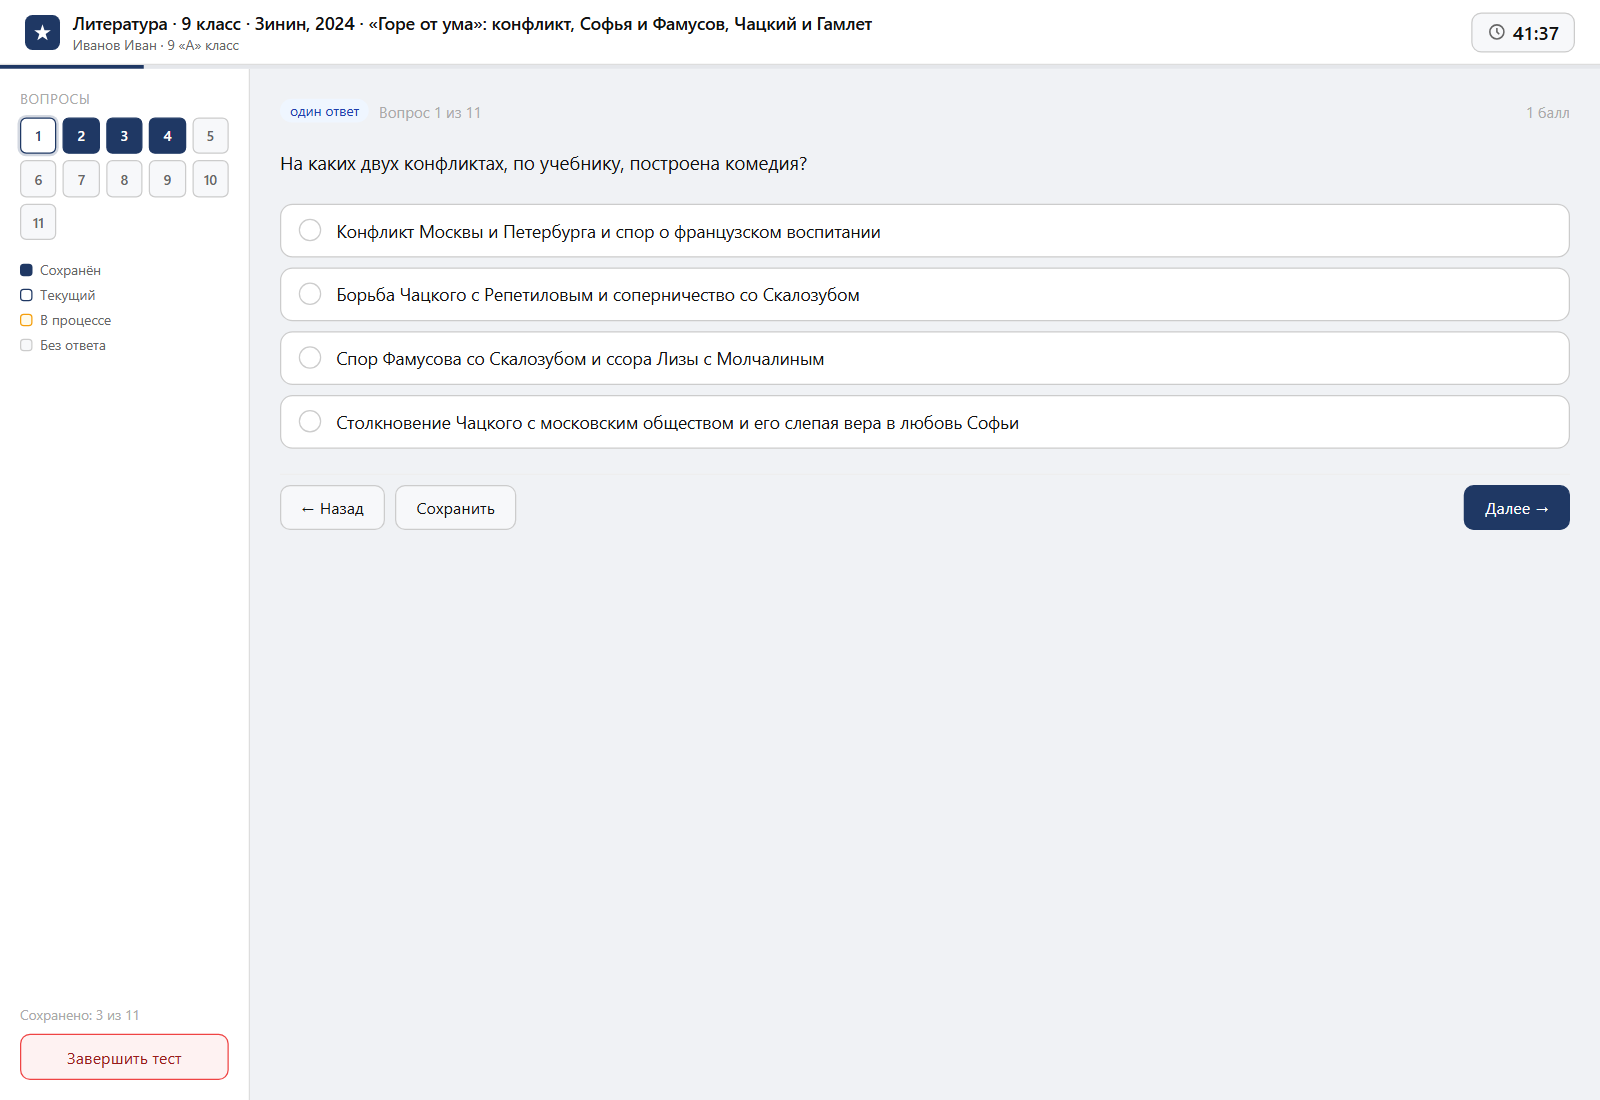
Task: Save the answer with Сохранить
Action: [x=455, y=508]
